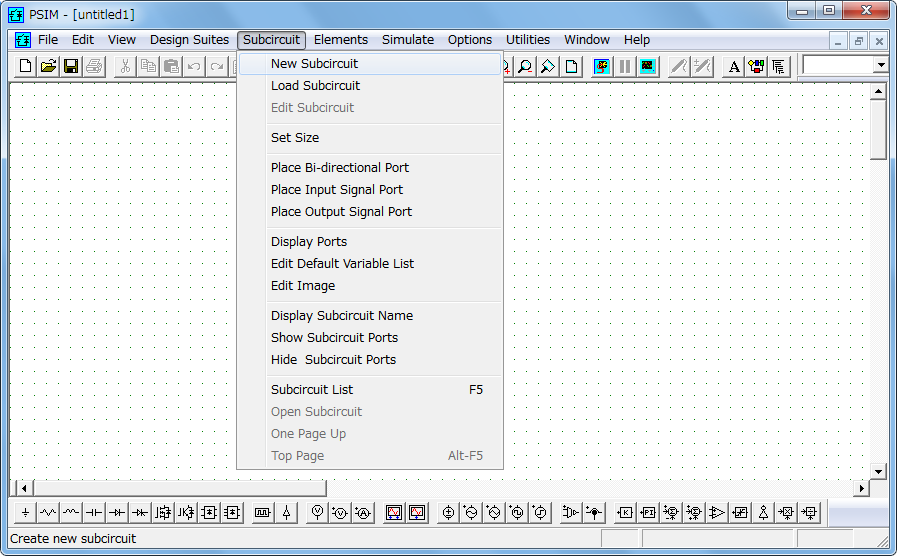
Task: Click the PSIM document icon in menu bar
Action: 23,39
